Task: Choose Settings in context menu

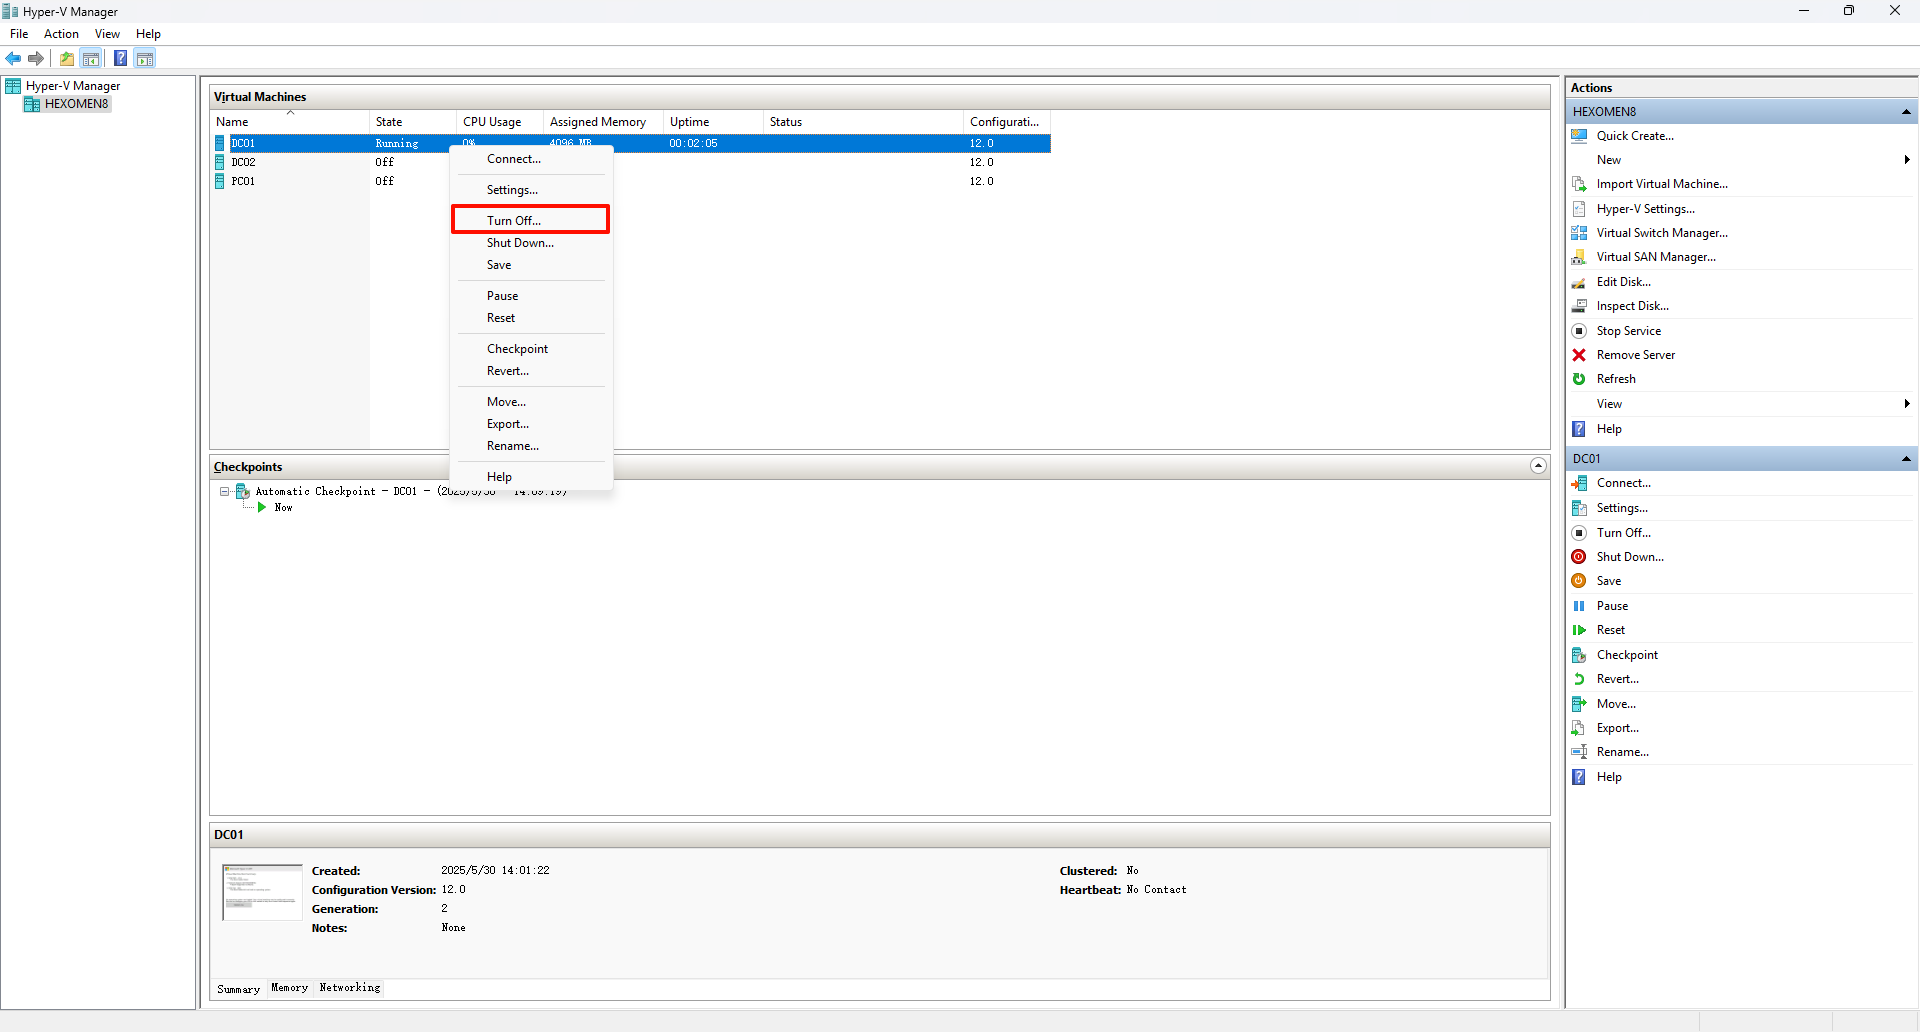Action: click(x=531, y=190)
